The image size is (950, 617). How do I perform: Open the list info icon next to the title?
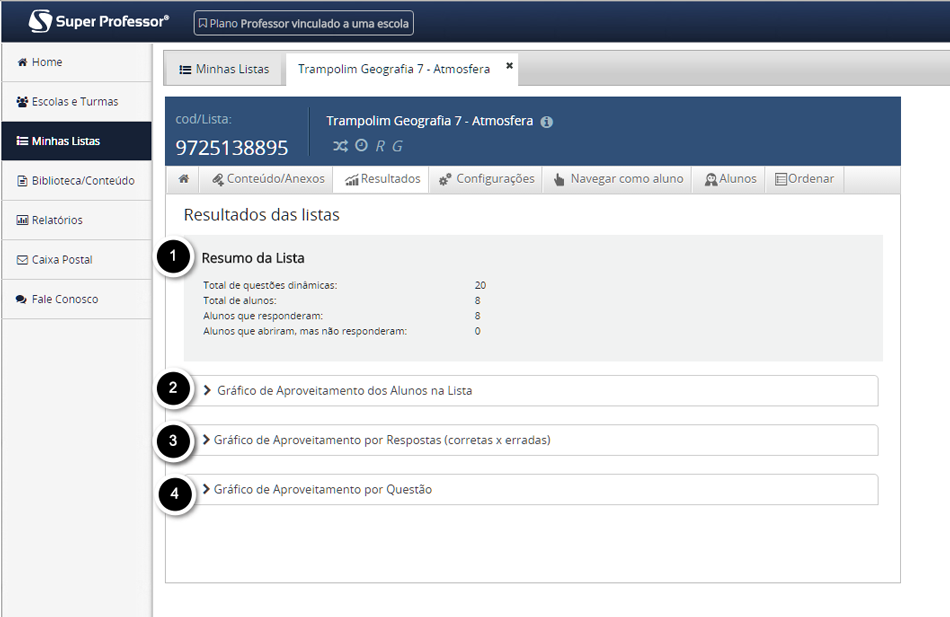click(545, 120)
